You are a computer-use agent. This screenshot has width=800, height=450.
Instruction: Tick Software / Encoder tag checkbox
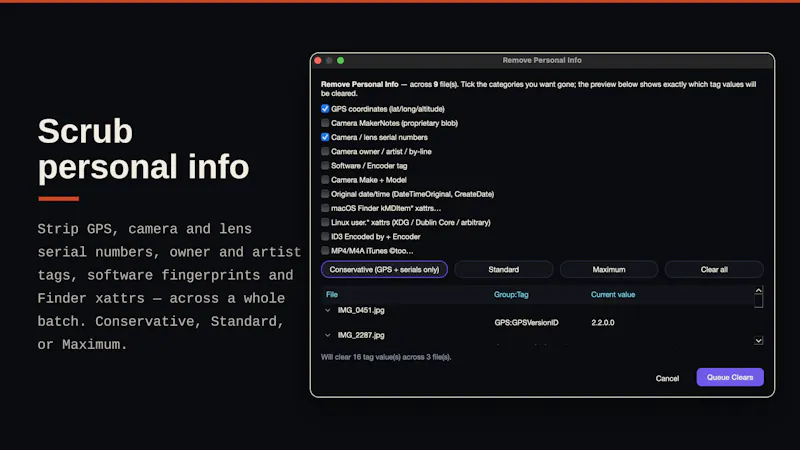pos(325,166)
